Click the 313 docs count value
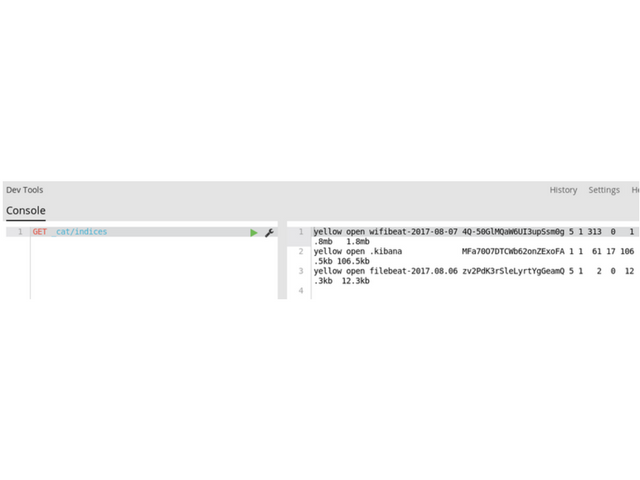 pyautogui.click(x=595, y=232)
